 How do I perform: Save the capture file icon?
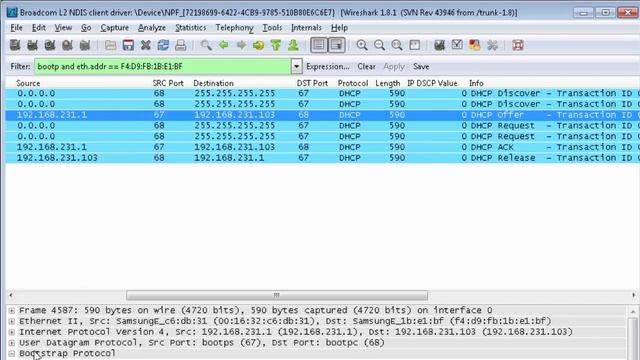[128, 45]
